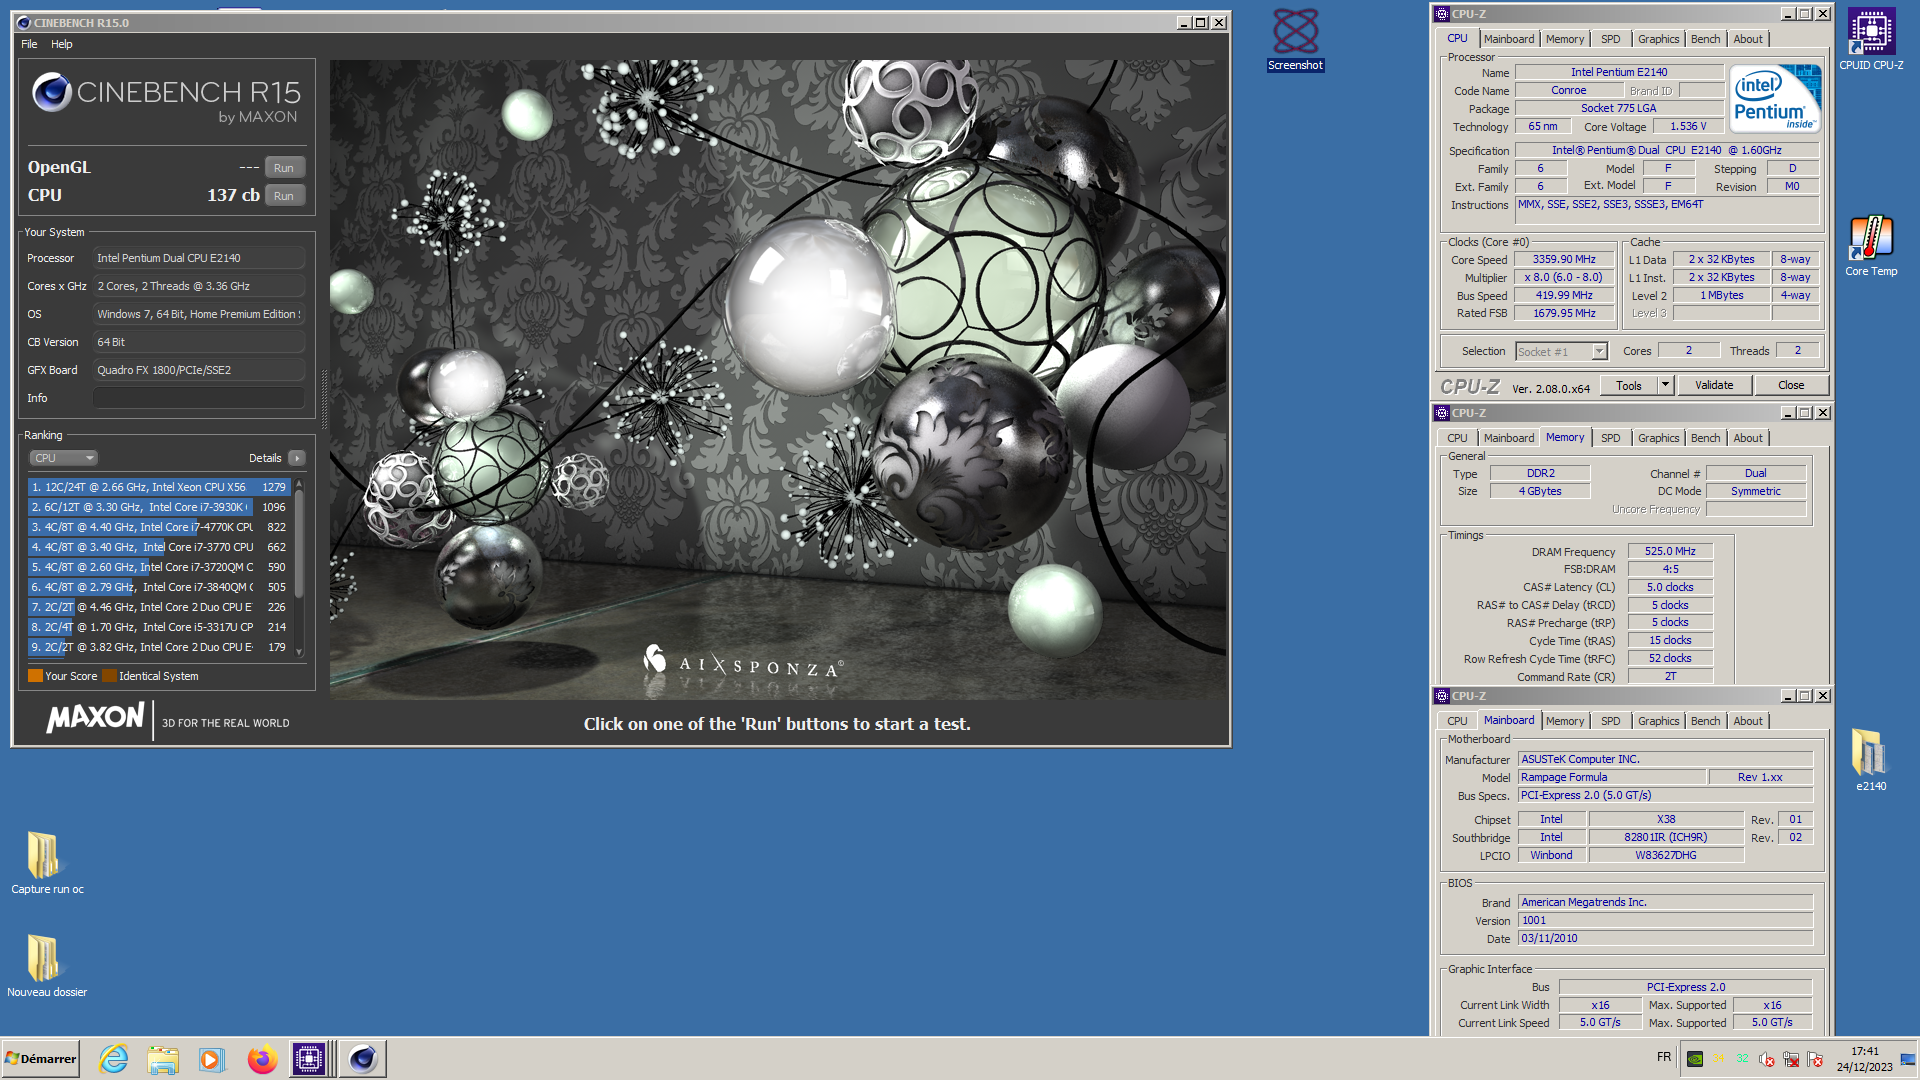Click the Intel Pentium inside logo
Viewport: 1920px width, 1080px height.
point(1775,98)
